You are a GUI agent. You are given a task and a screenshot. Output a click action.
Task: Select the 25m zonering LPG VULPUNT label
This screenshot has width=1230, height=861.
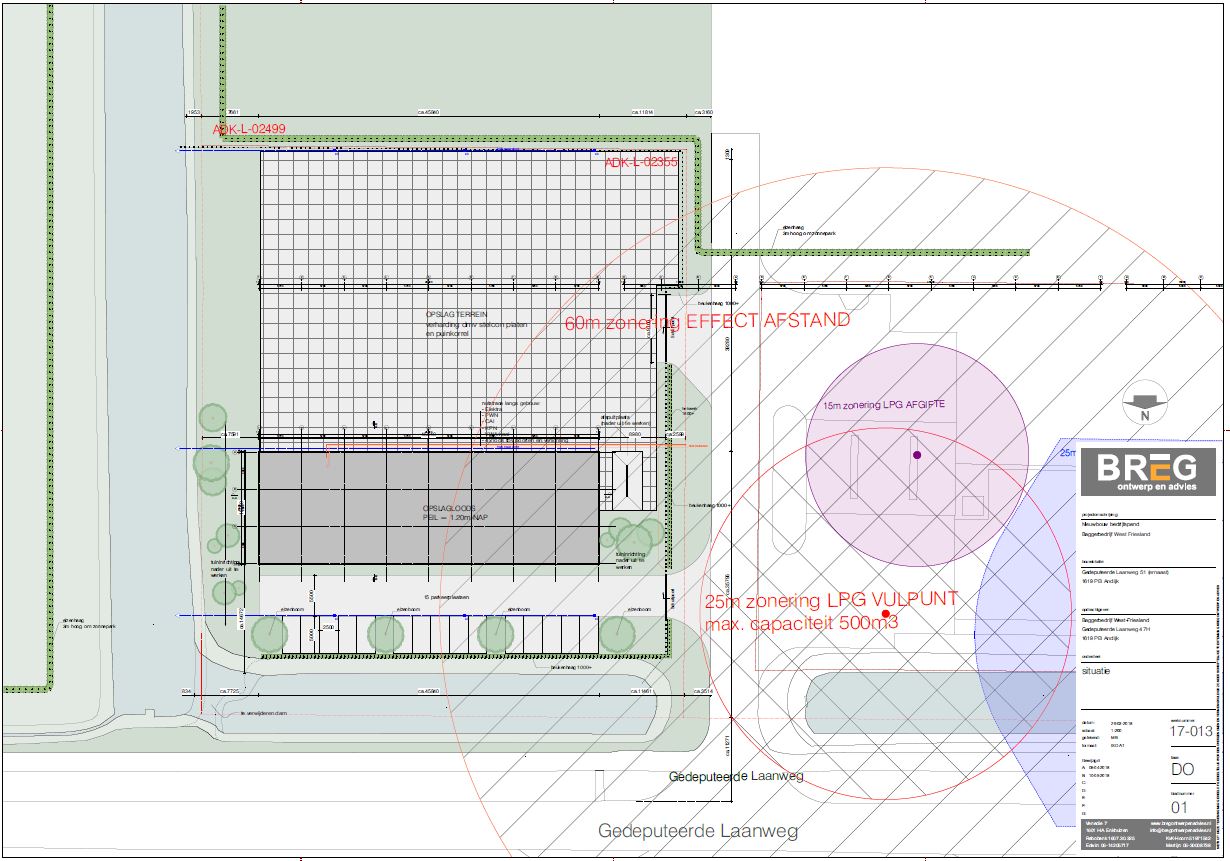click(x=831, y=600)
